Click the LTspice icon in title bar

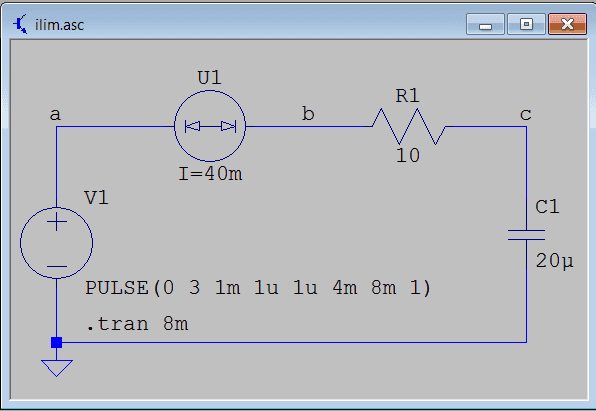coord(20,25)
